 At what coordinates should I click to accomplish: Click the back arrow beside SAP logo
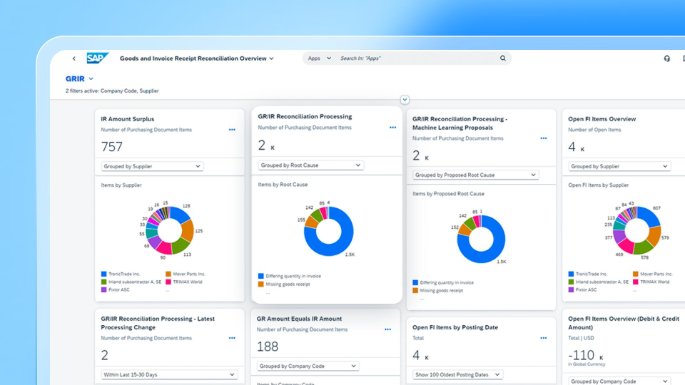[74, 58]
